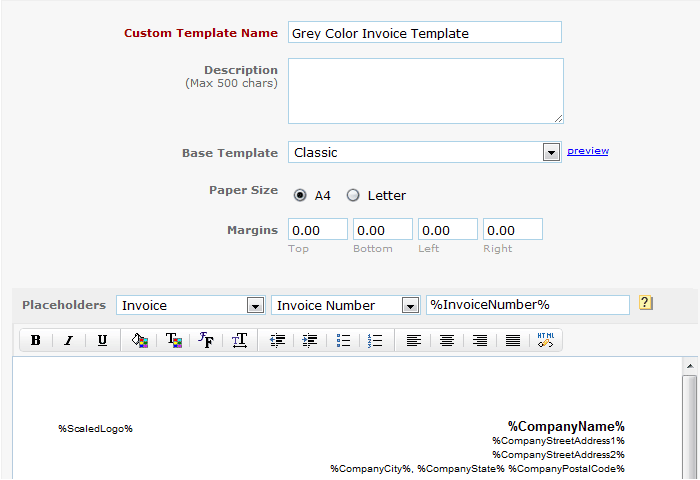The width and height of the screenshot is (700, 480).
Task: Click editor scrollbar up arrow
Action: (690, 366)
